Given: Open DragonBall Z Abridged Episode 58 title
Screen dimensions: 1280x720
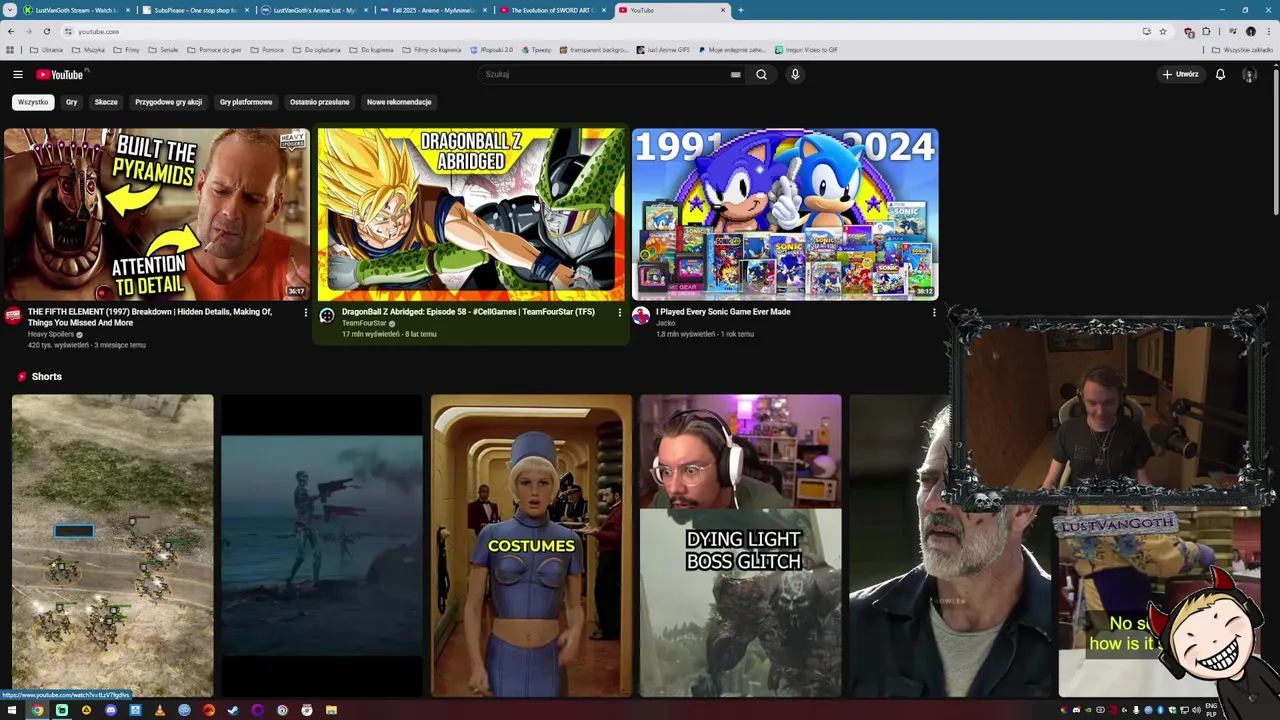Looking at the screenshot, I should (468, 312).
